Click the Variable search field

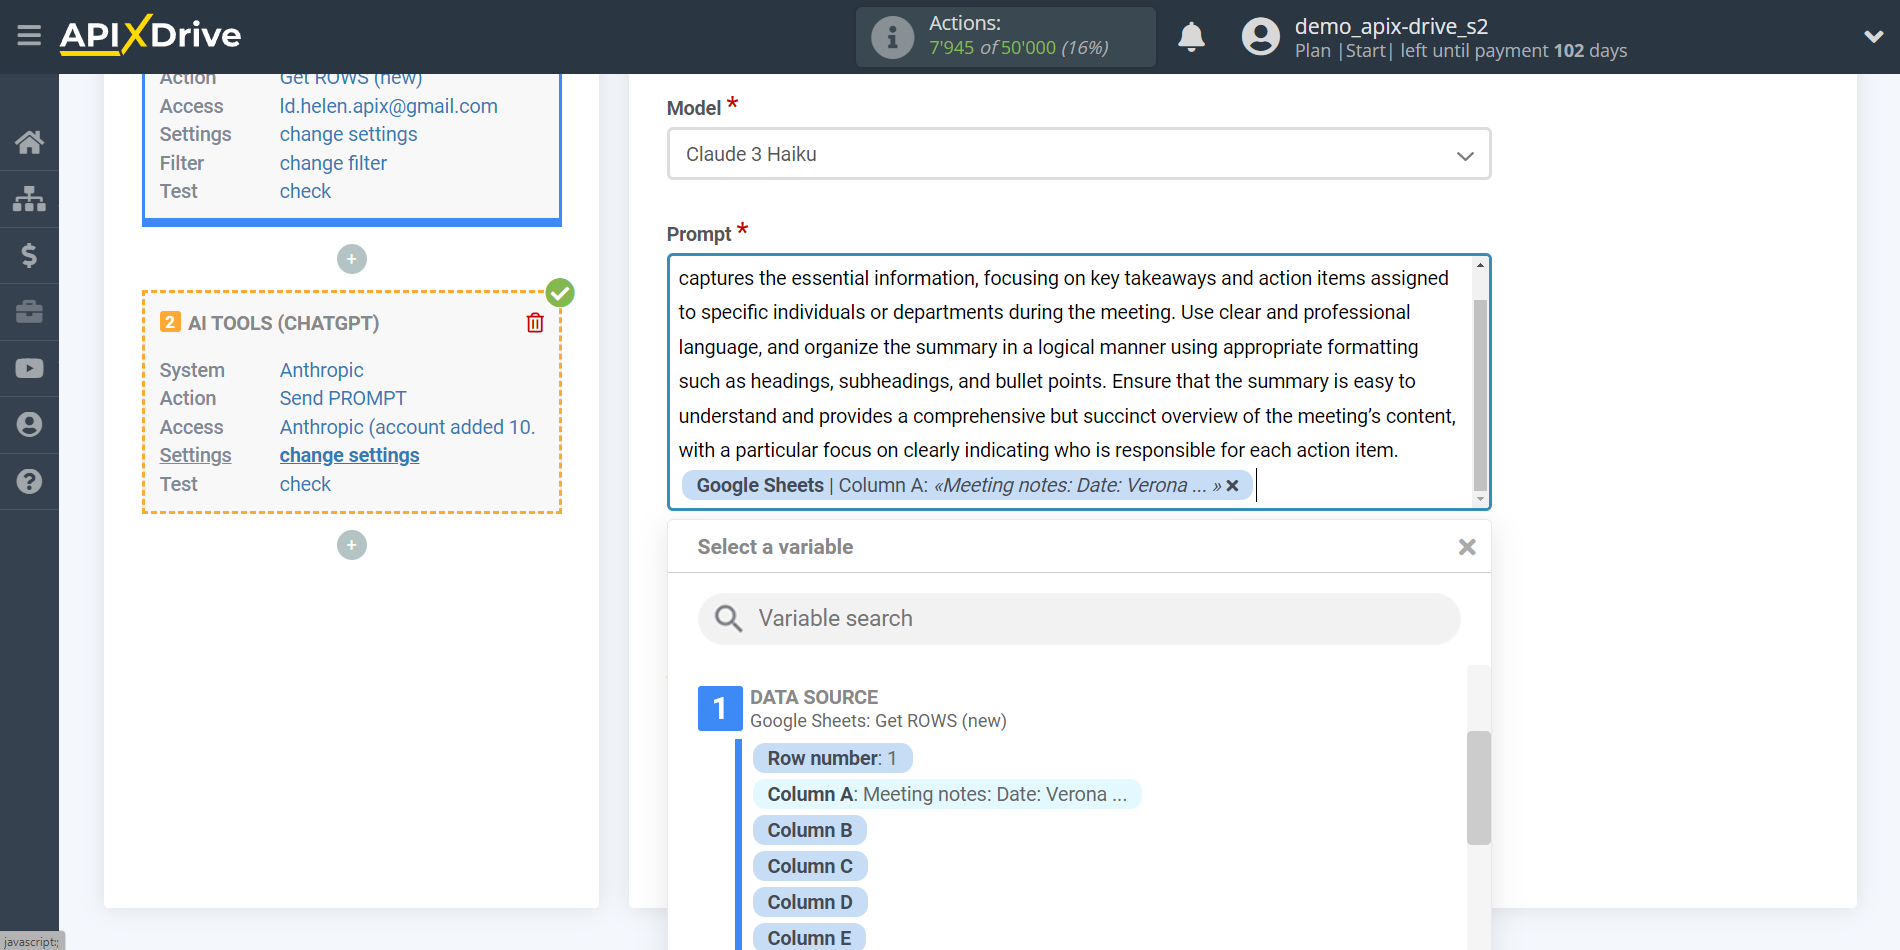click(x=1078, y=618)
